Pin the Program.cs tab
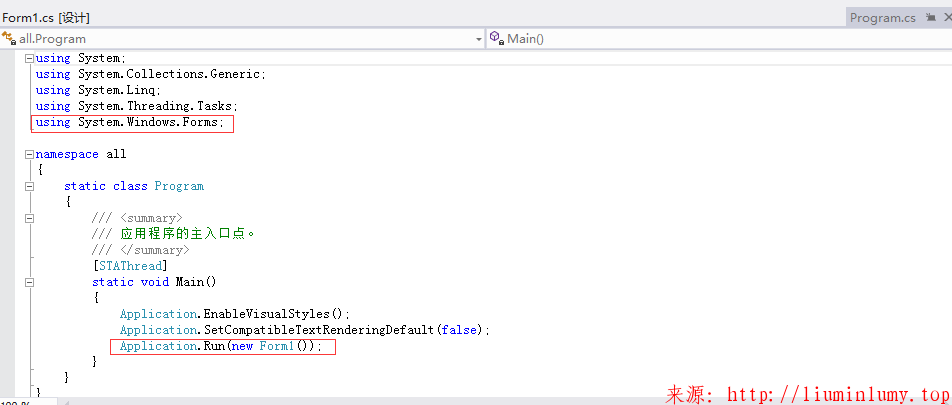 click(931, 18)
